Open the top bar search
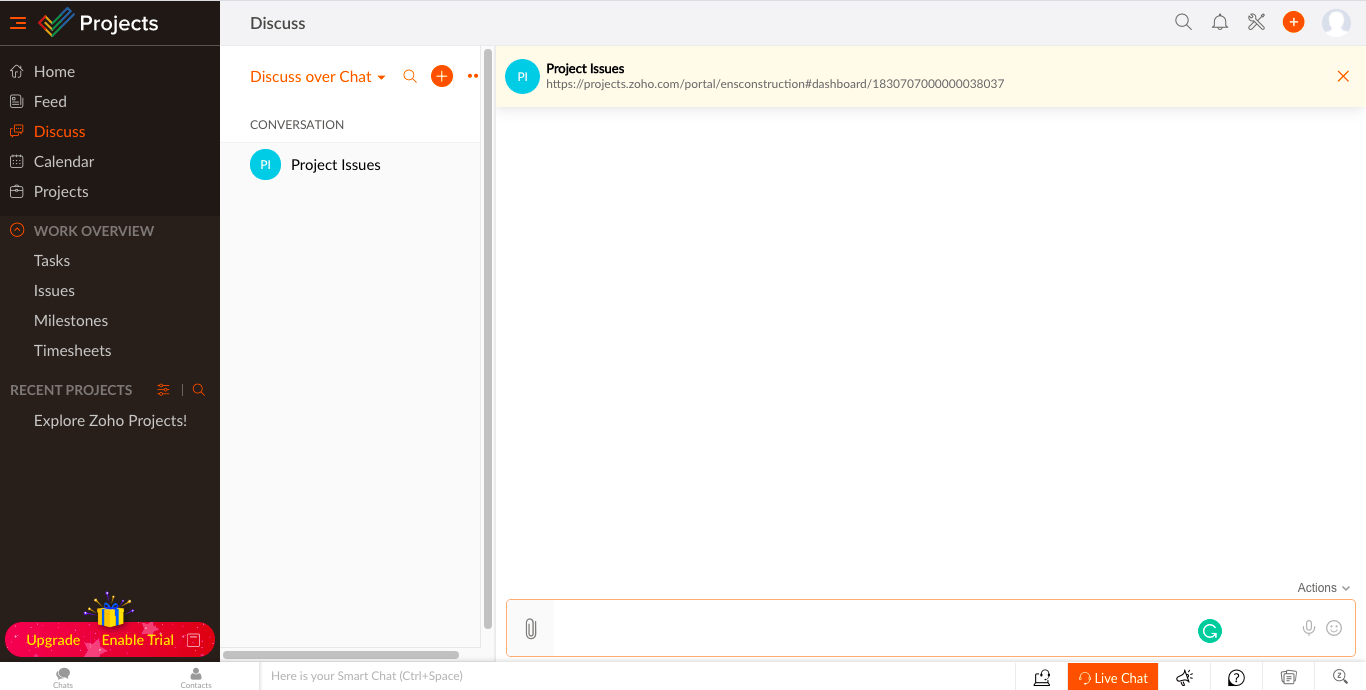Screen dimensions: 1366x690 click(1183, 22)
